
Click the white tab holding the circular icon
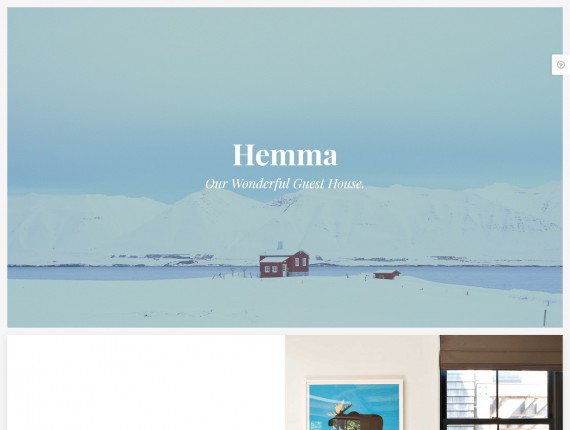pyautogui.click(x=561, y=65)
